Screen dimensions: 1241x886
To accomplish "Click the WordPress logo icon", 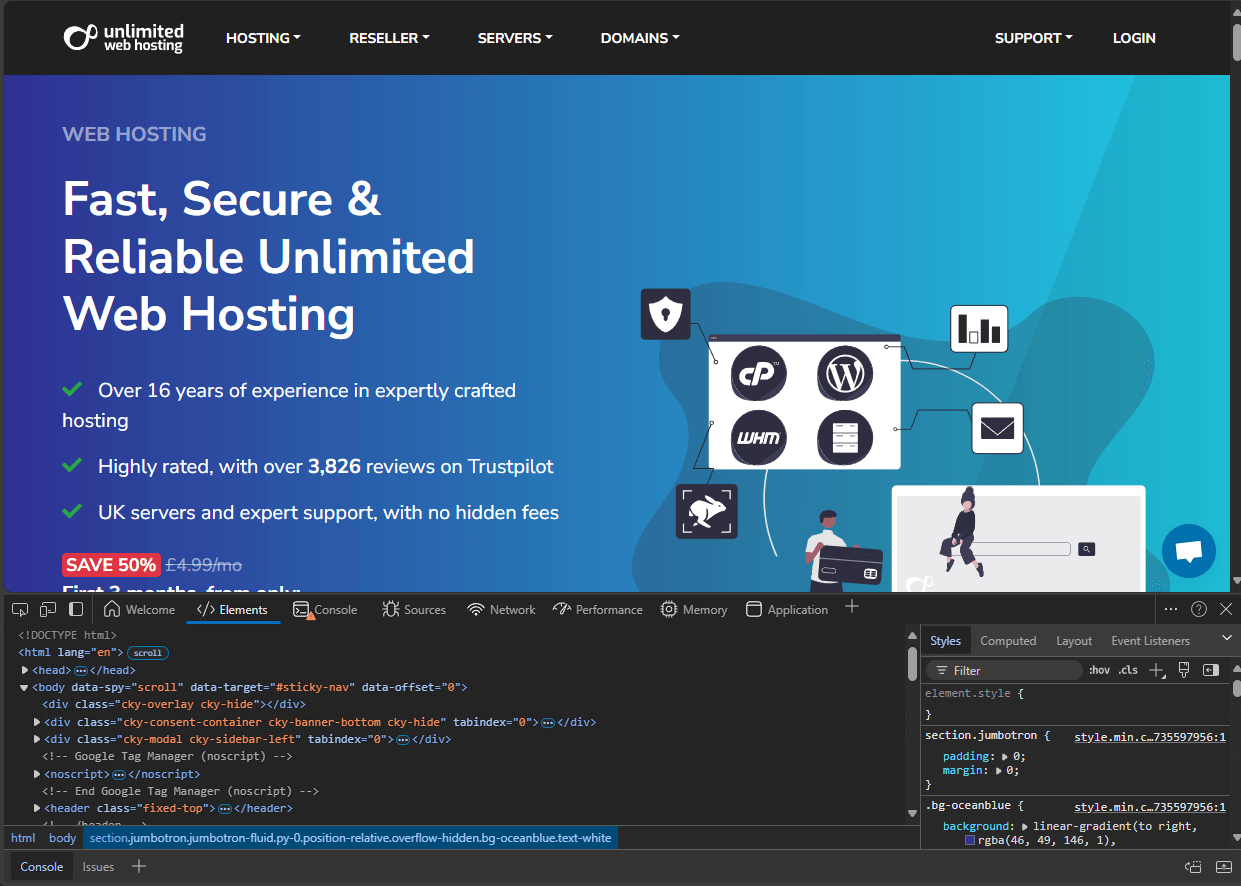I will click(845, 374).
